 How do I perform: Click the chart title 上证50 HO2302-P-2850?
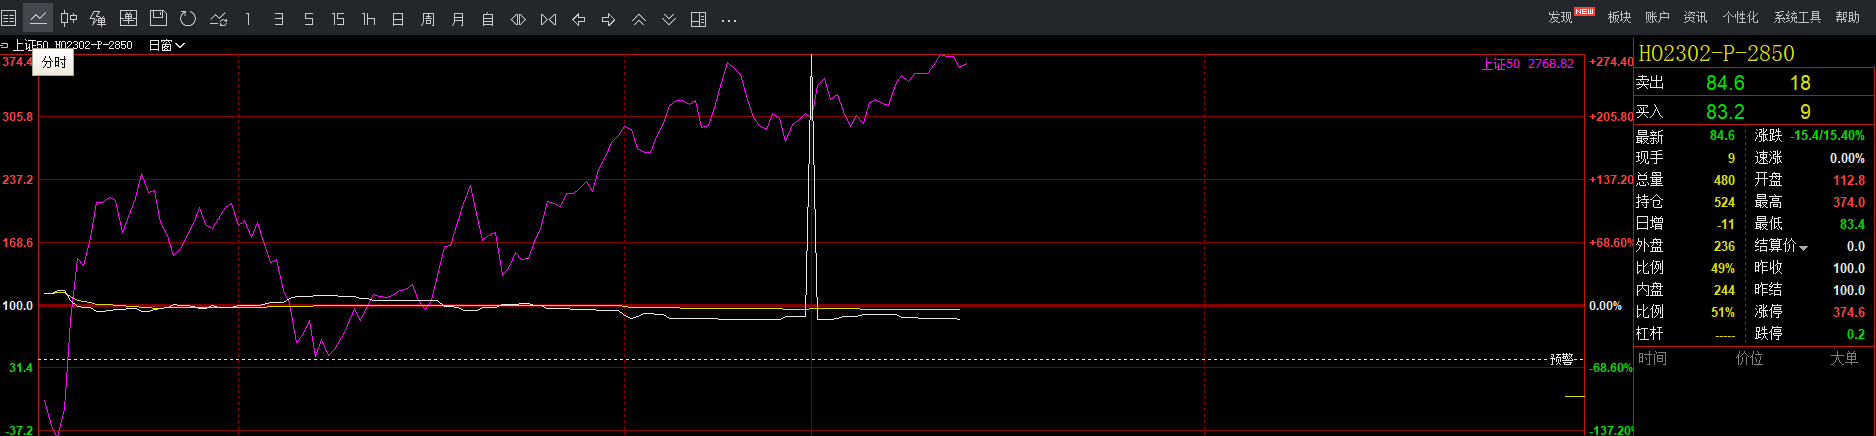(x=72, y=45)
